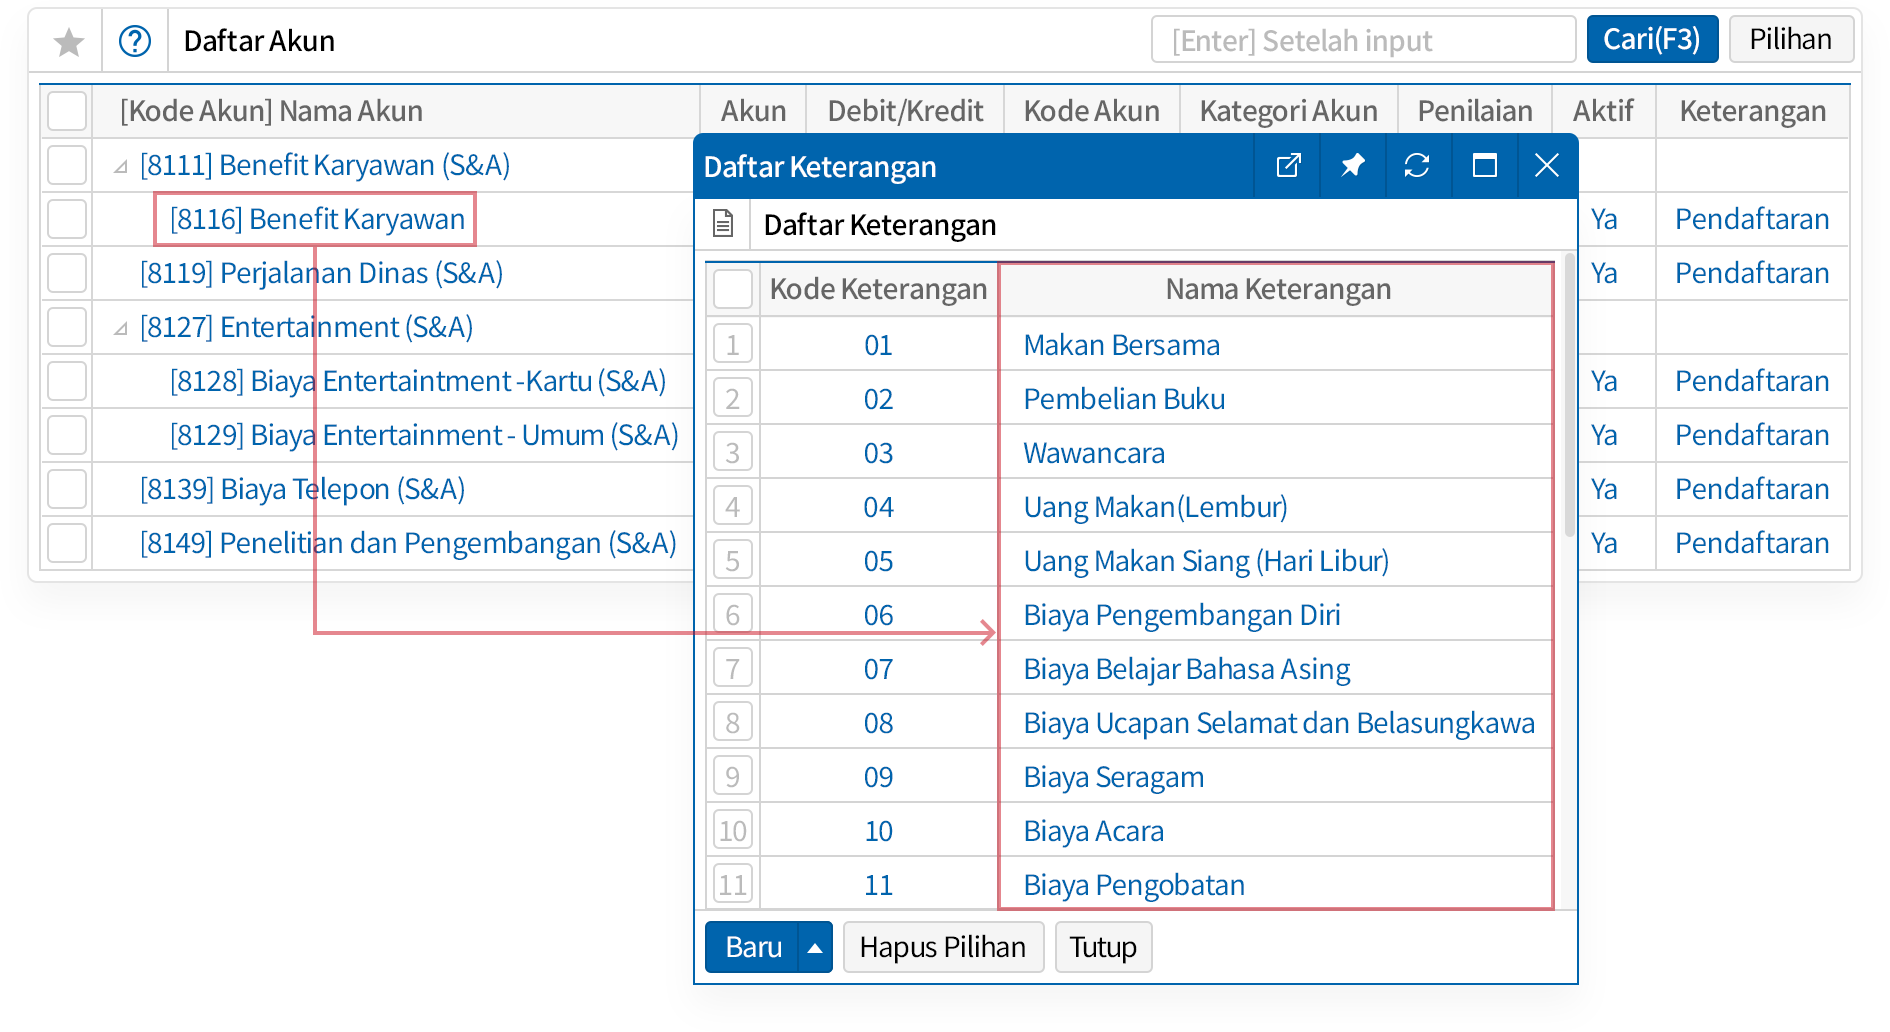This screenshot has height=1032, width=1890.
Task: Close the Daftar Keterangan popup
Action: [x=1546, y=166]
